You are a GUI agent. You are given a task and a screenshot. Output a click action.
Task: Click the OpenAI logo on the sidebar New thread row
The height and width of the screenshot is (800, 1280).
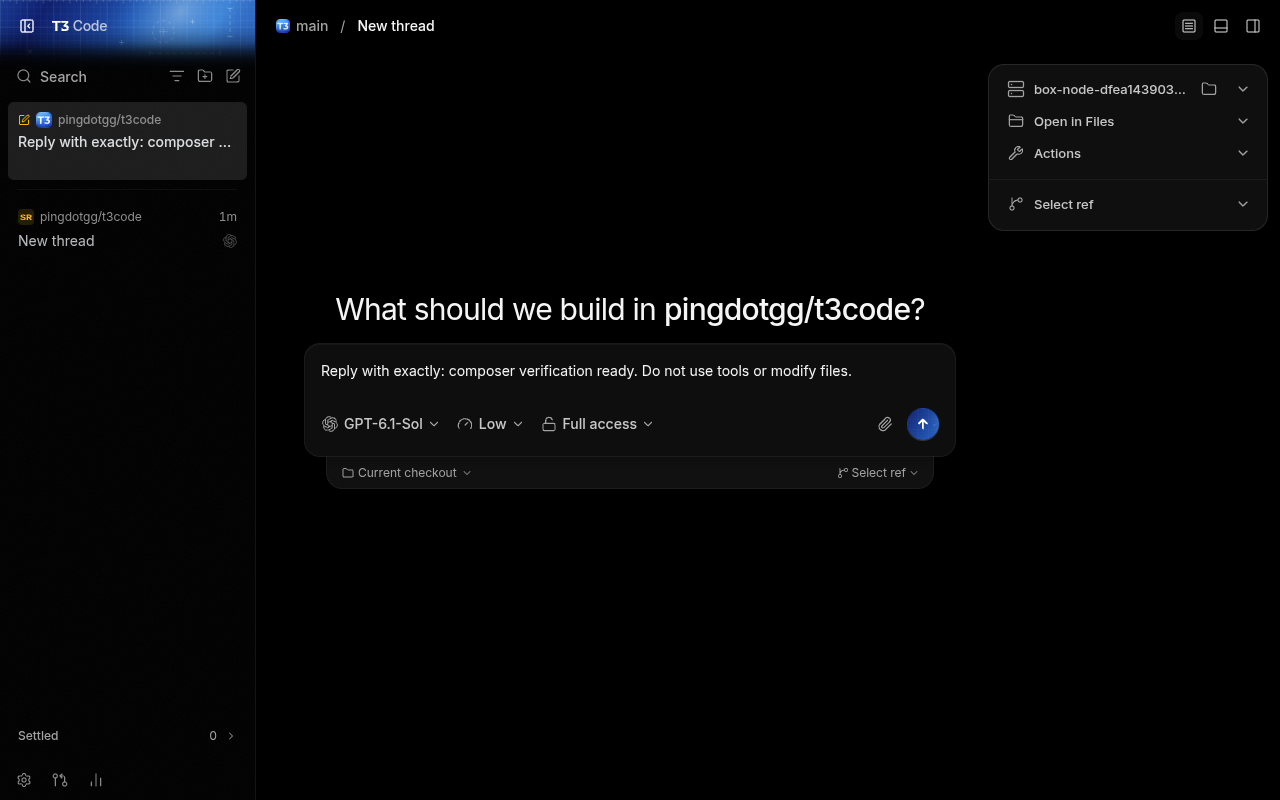click(x=230, y=241)
